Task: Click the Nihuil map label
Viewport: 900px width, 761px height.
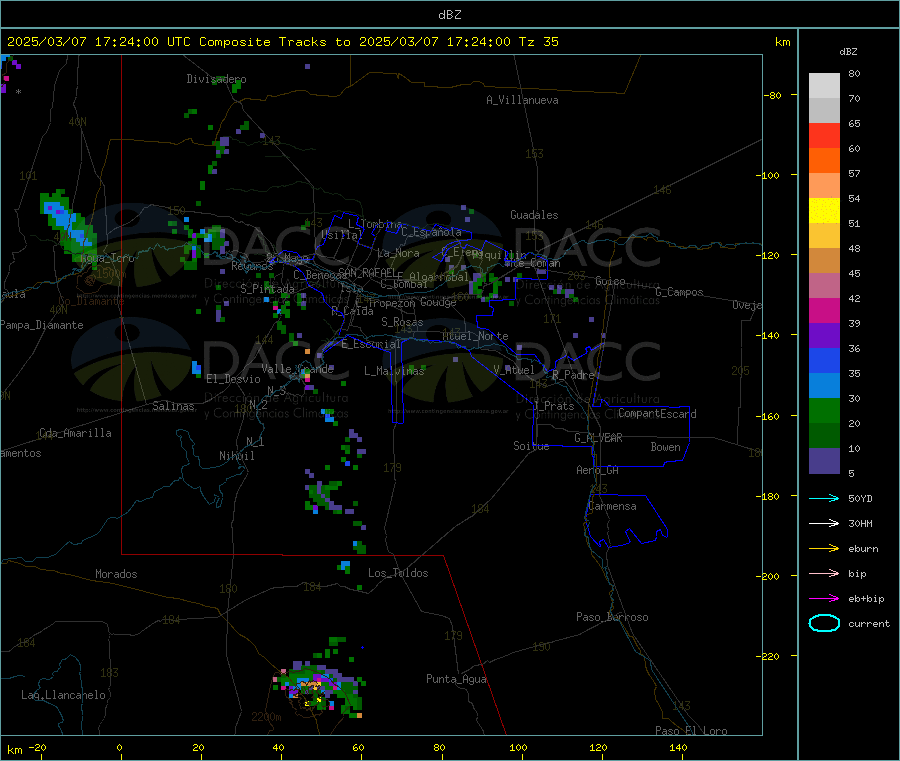Action: point(236,456)
